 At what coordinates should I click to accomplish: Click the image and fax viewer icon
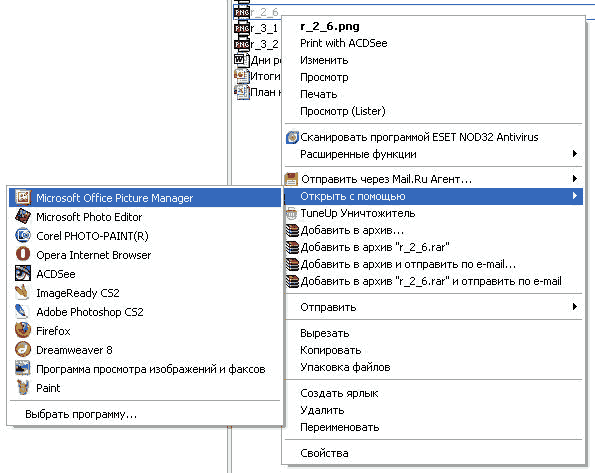[23, 368]
